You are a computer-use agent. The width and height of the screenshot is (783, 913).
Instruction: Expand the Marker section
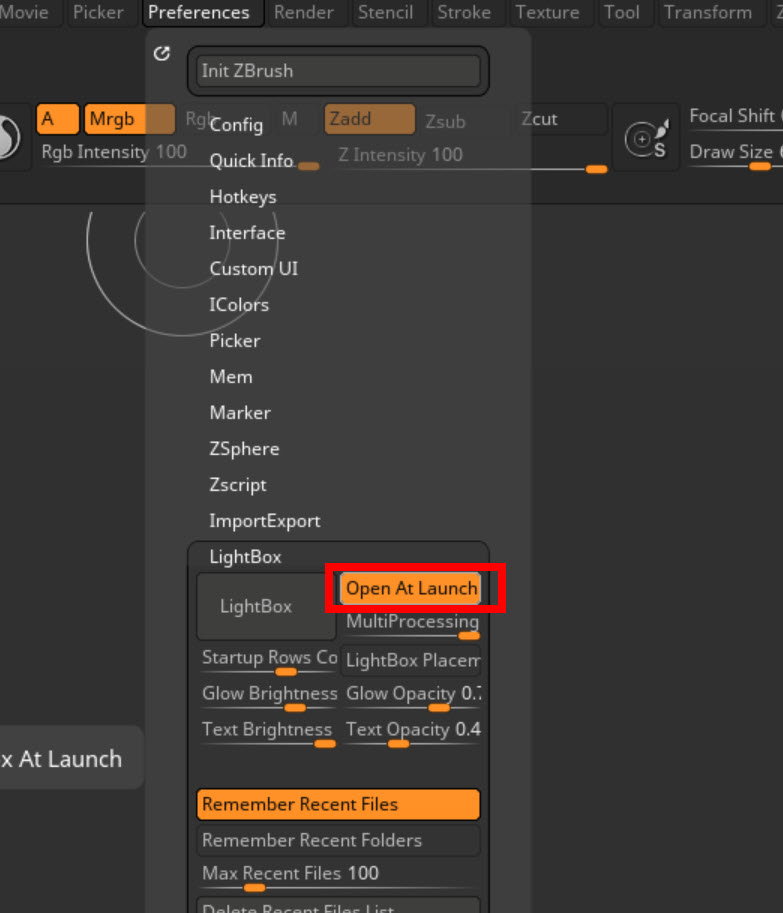tap(240, 413)
